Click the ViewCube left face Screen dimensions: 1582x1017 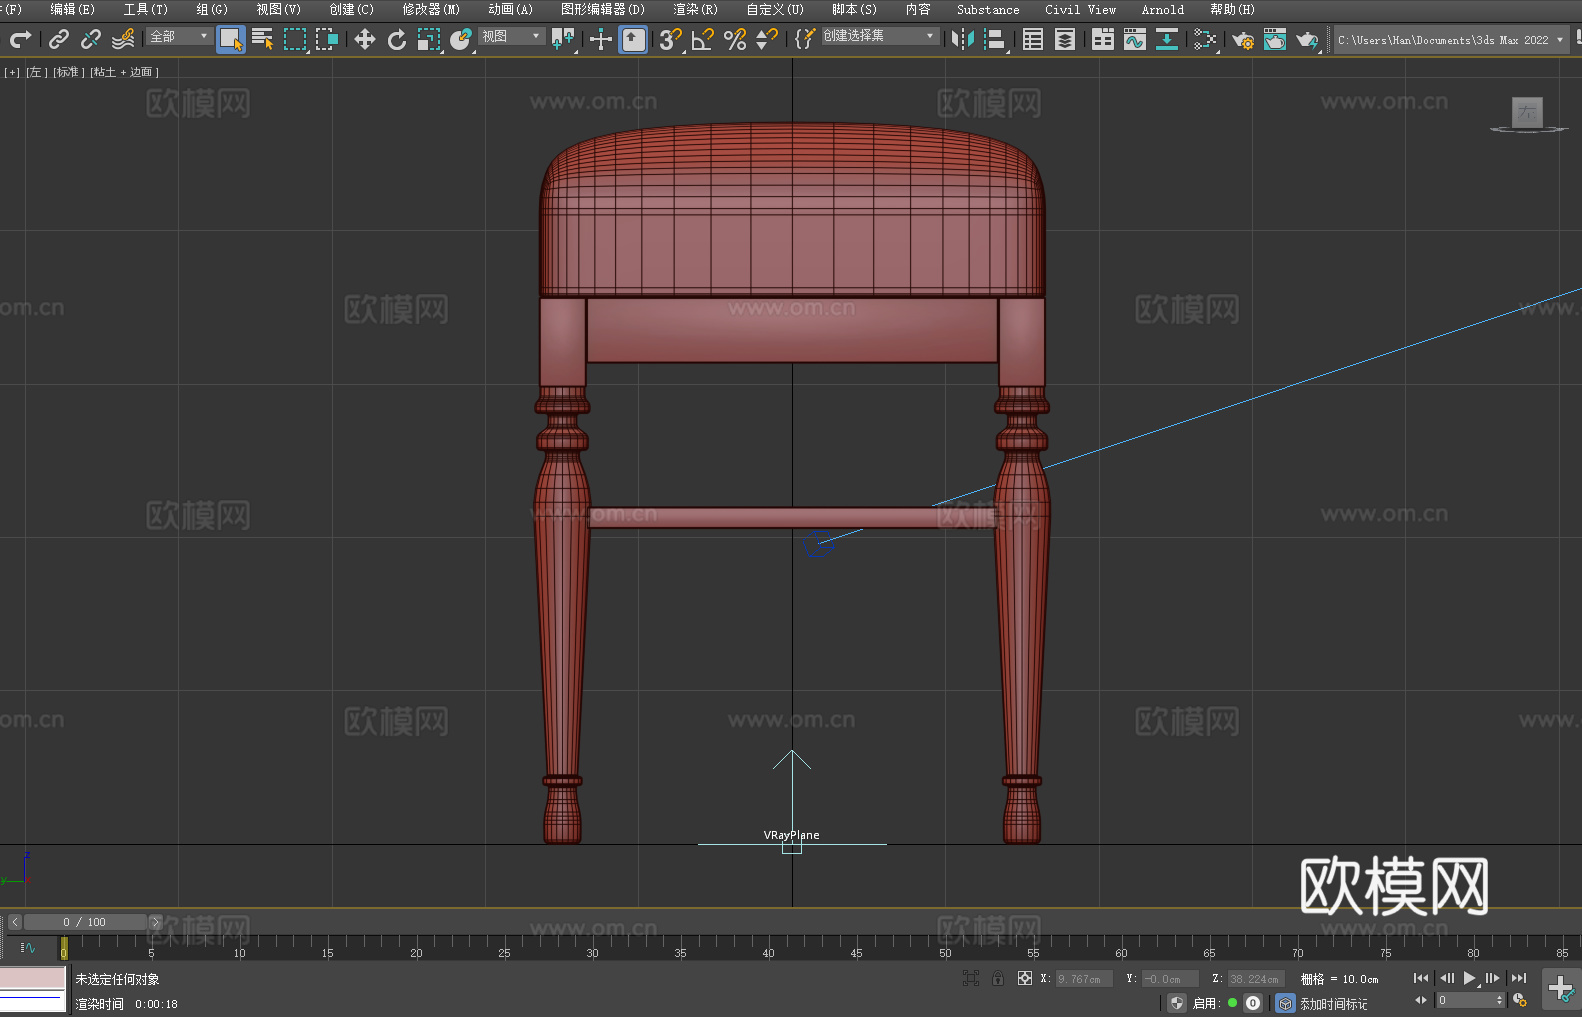(x=1527, y=112)
